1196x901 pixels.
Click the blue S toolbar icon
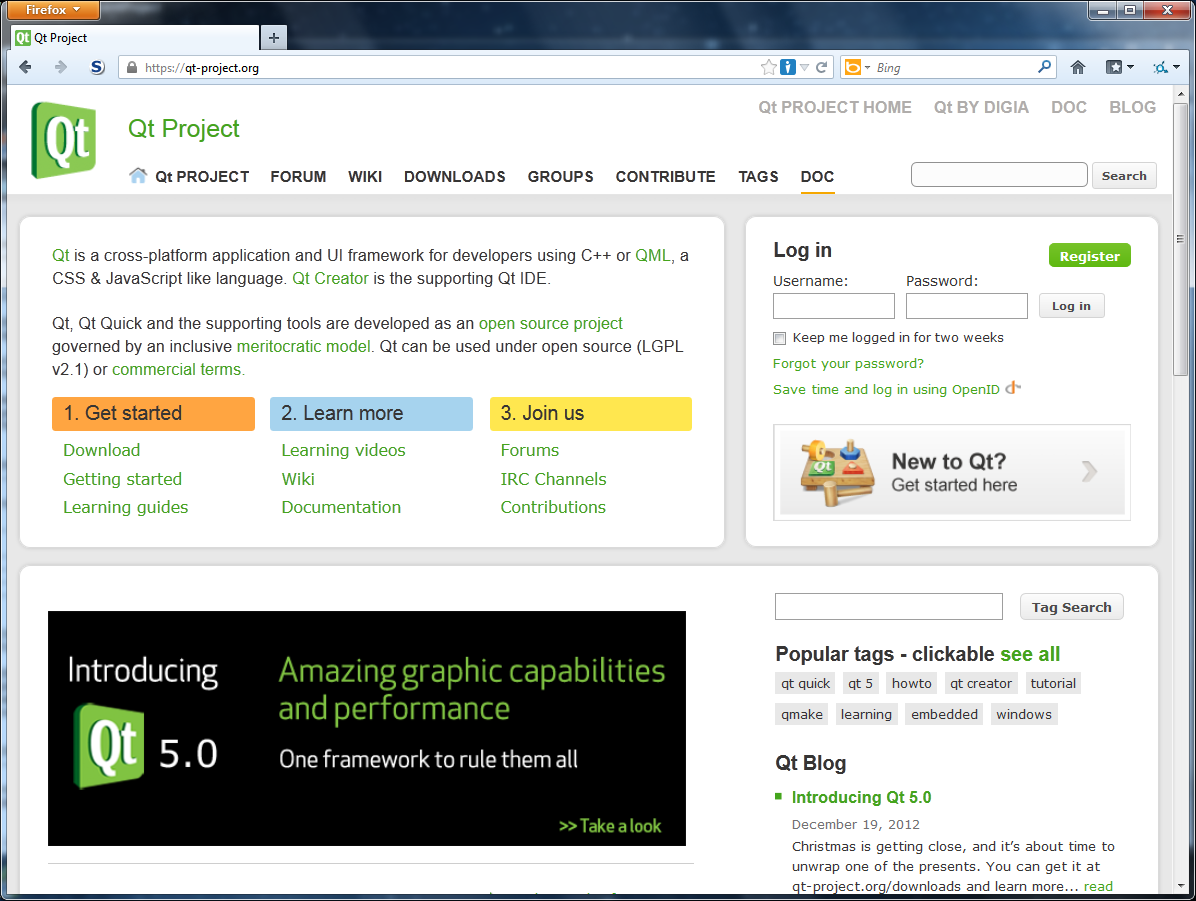pos(97,67)
